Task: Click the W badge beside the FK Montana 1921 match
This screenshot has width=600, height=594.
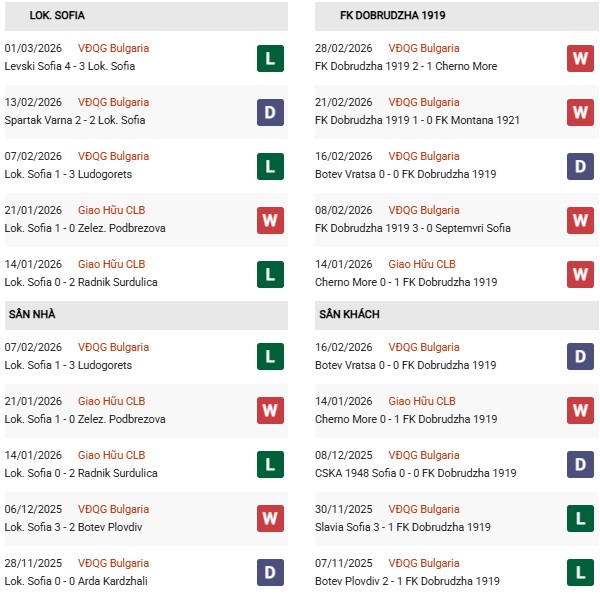Action: (580, 112)
